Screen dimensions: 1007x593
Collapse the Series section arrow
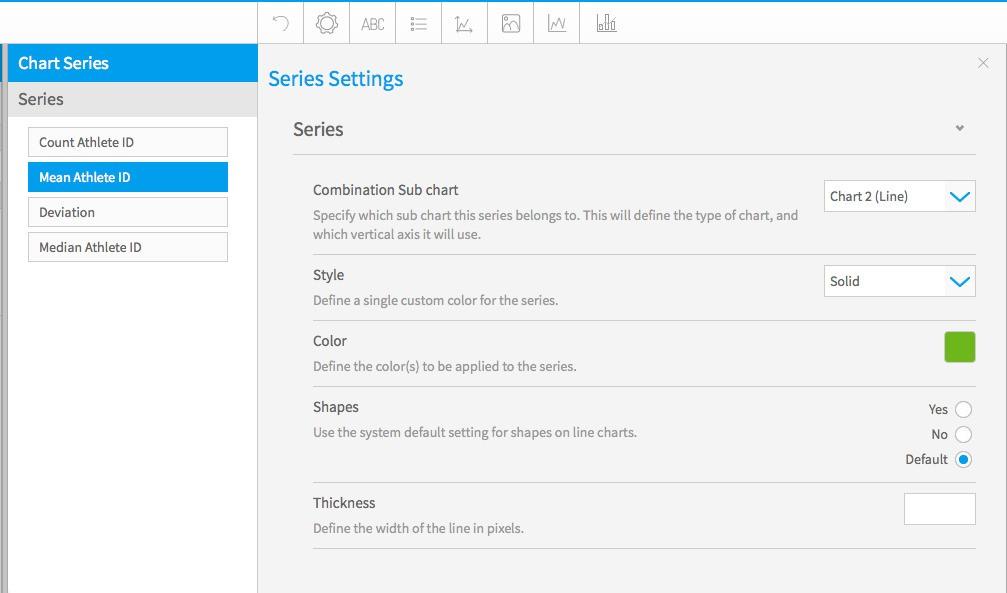point(959,128)
